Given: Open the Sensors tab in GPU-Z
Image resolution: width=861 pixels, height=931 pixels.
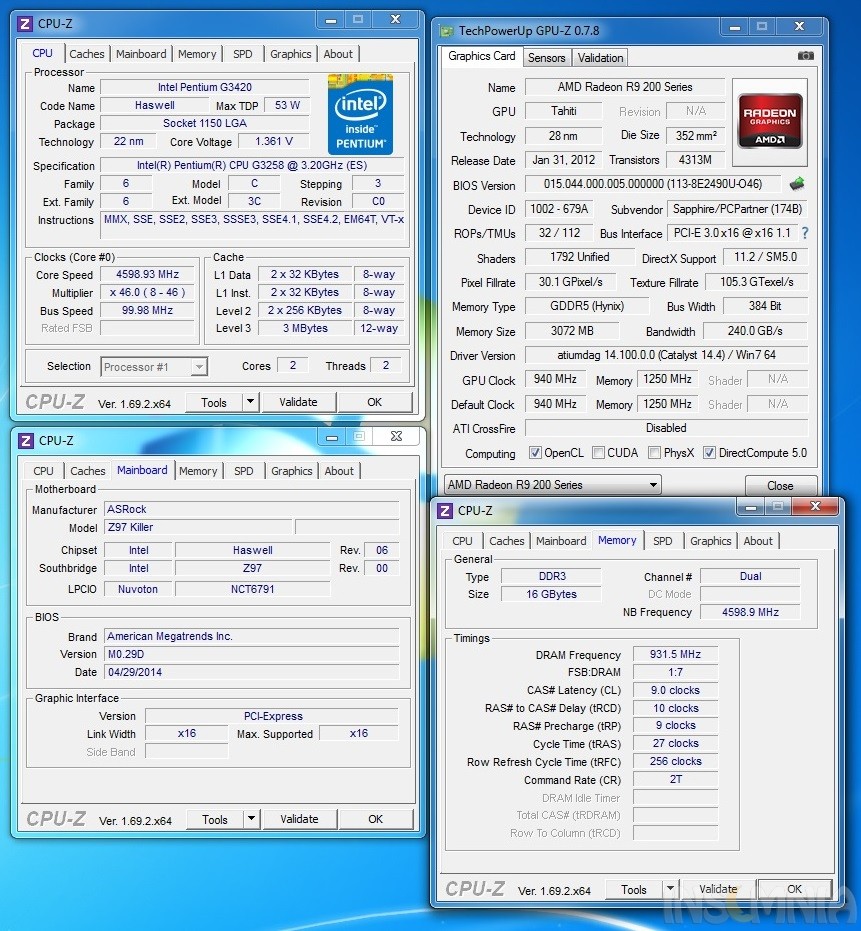Looking at the screenshot, I should tap(546, 58).
